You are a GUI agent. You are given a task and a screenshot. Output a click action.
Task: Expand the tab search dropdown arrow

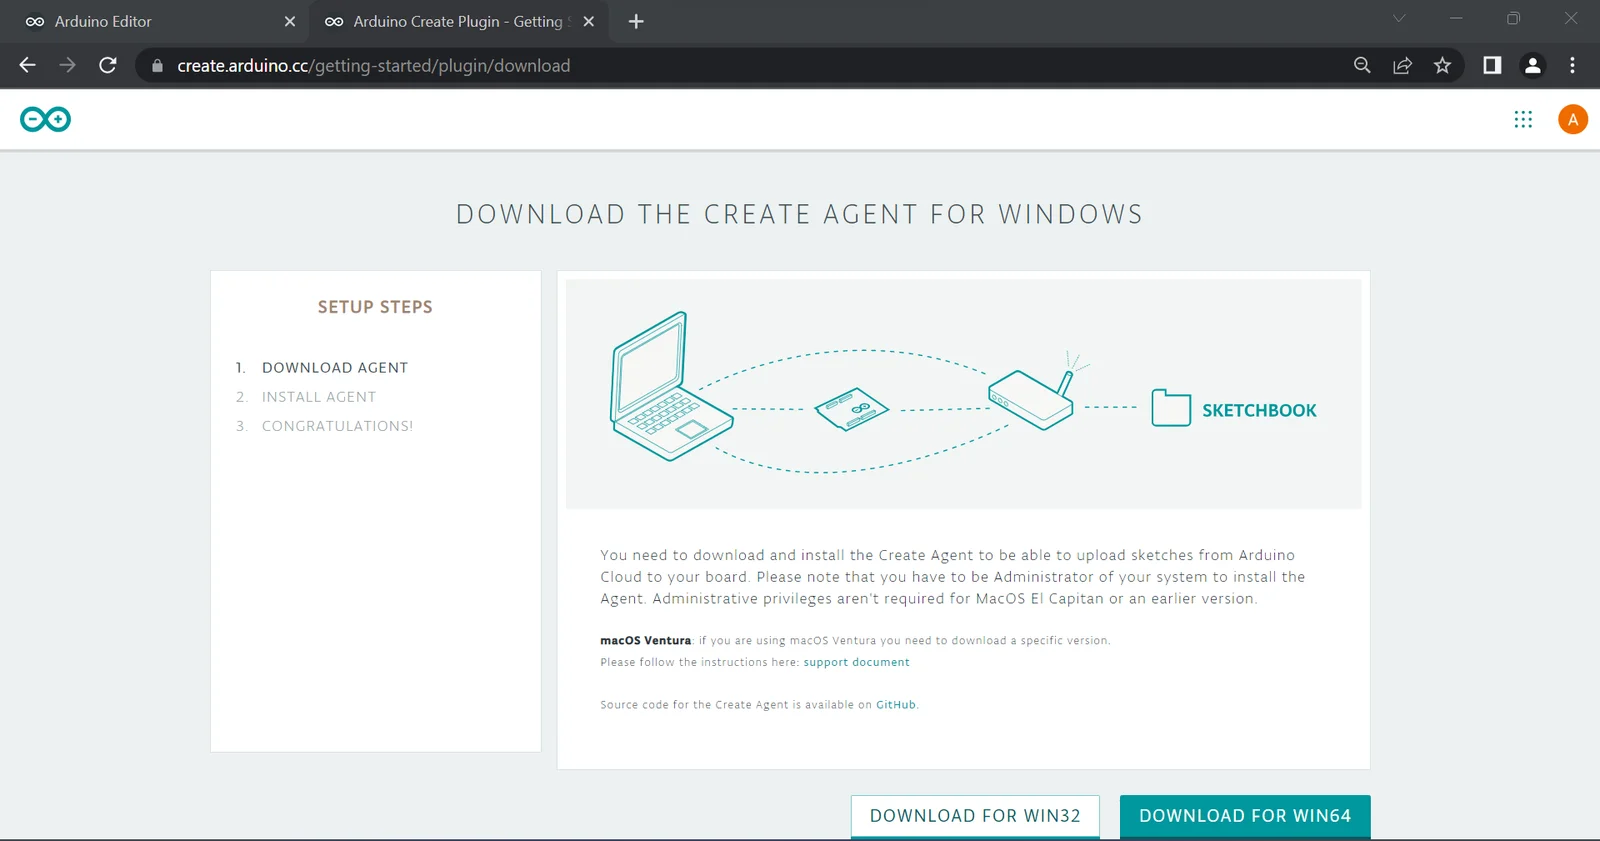click(1399, 18)
